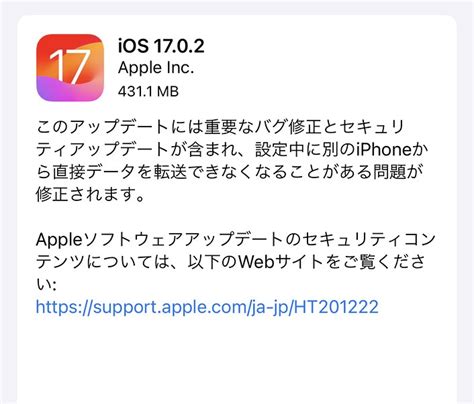474x404 pixels.
Task: Tap the line starting ら直接データを転送
Action: tap(229, 172)
